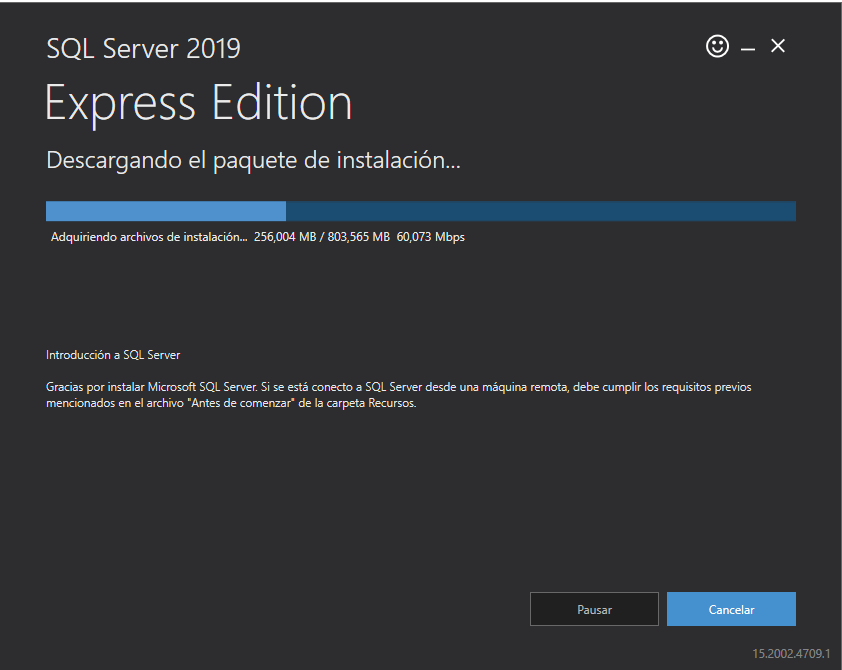Open the smiley face feedback icon
Image resolution: width=842 pixels, height=670 pixels.
tap(717, 46)
